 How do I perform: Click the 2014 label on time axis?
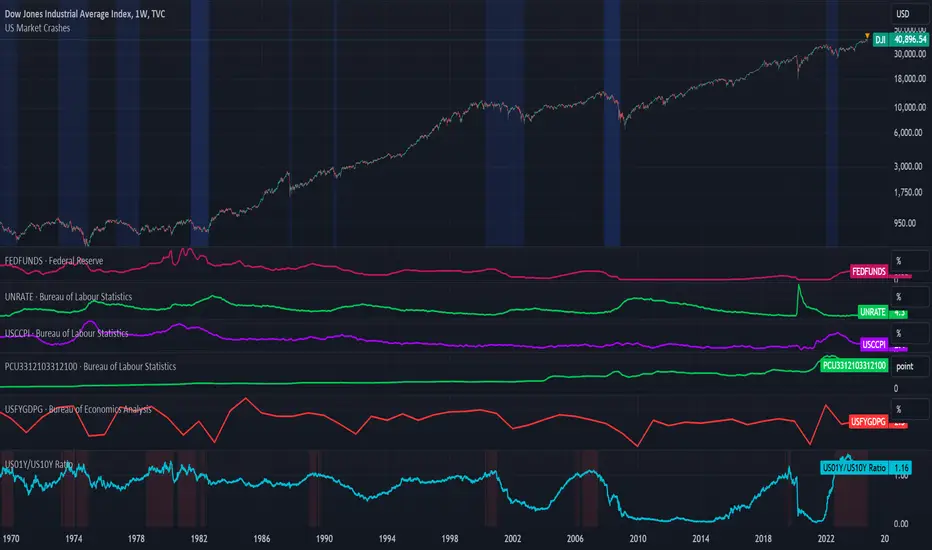701,538
